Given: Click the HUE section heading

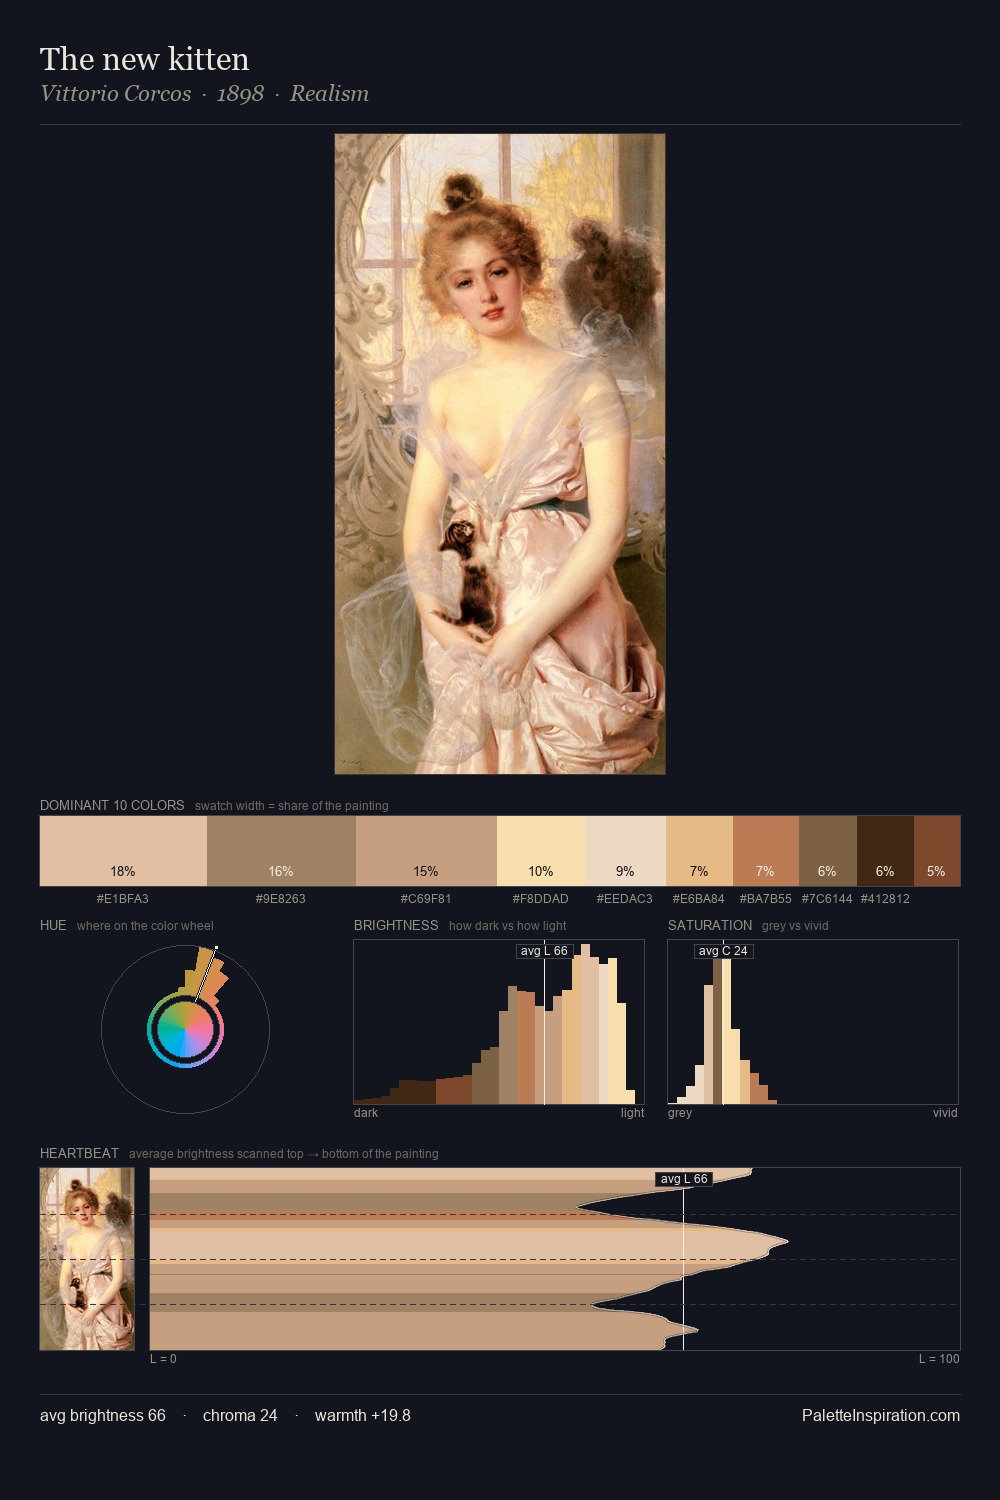Looking at the screenshot, I should pos(53,925).
